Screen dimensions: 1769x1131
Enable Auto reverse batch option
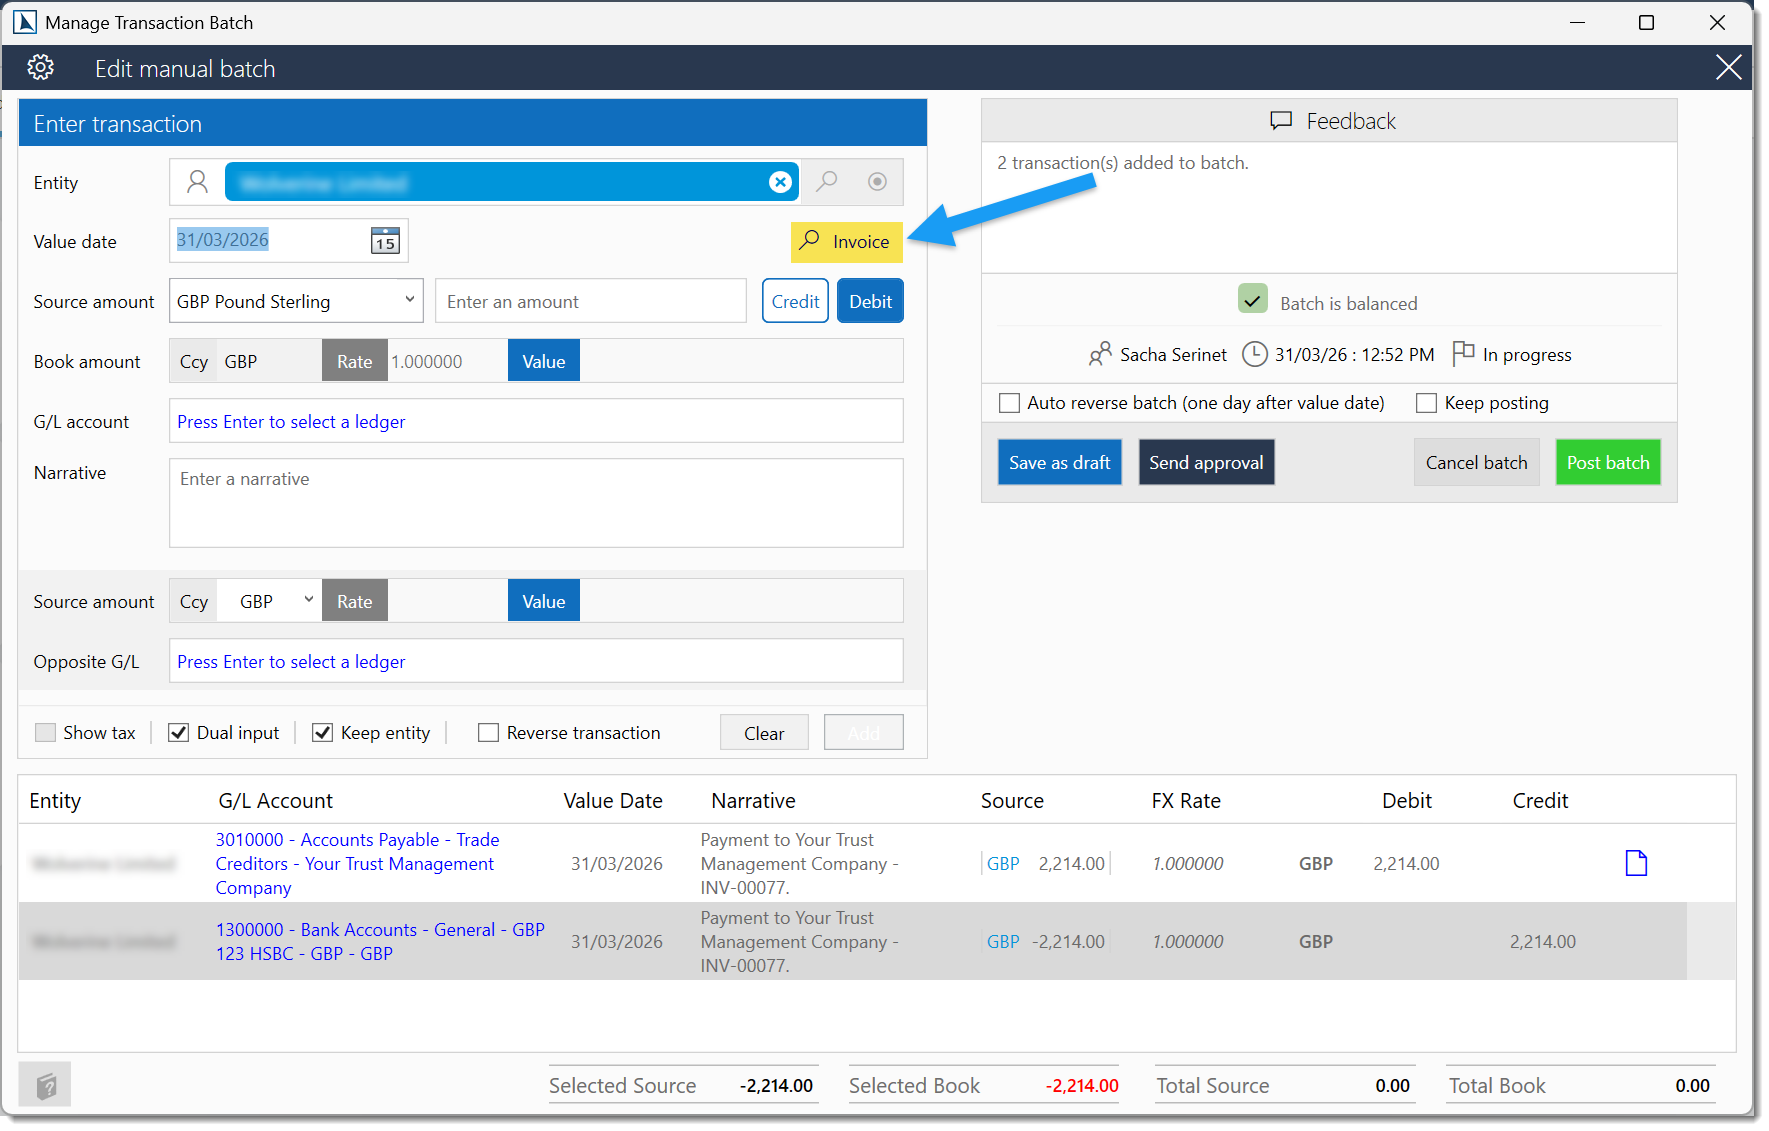point(1009,402)
